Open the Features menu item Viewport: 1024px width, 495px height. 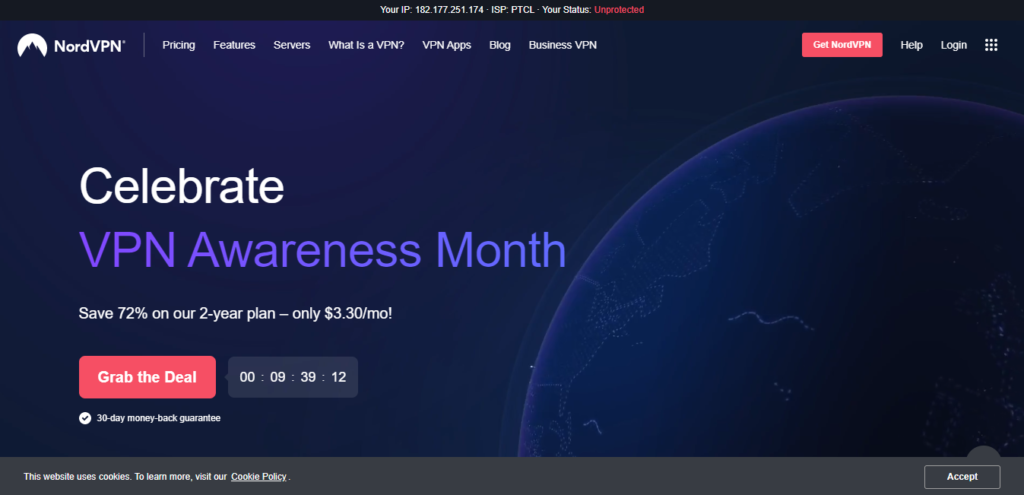tap(234, 45)
